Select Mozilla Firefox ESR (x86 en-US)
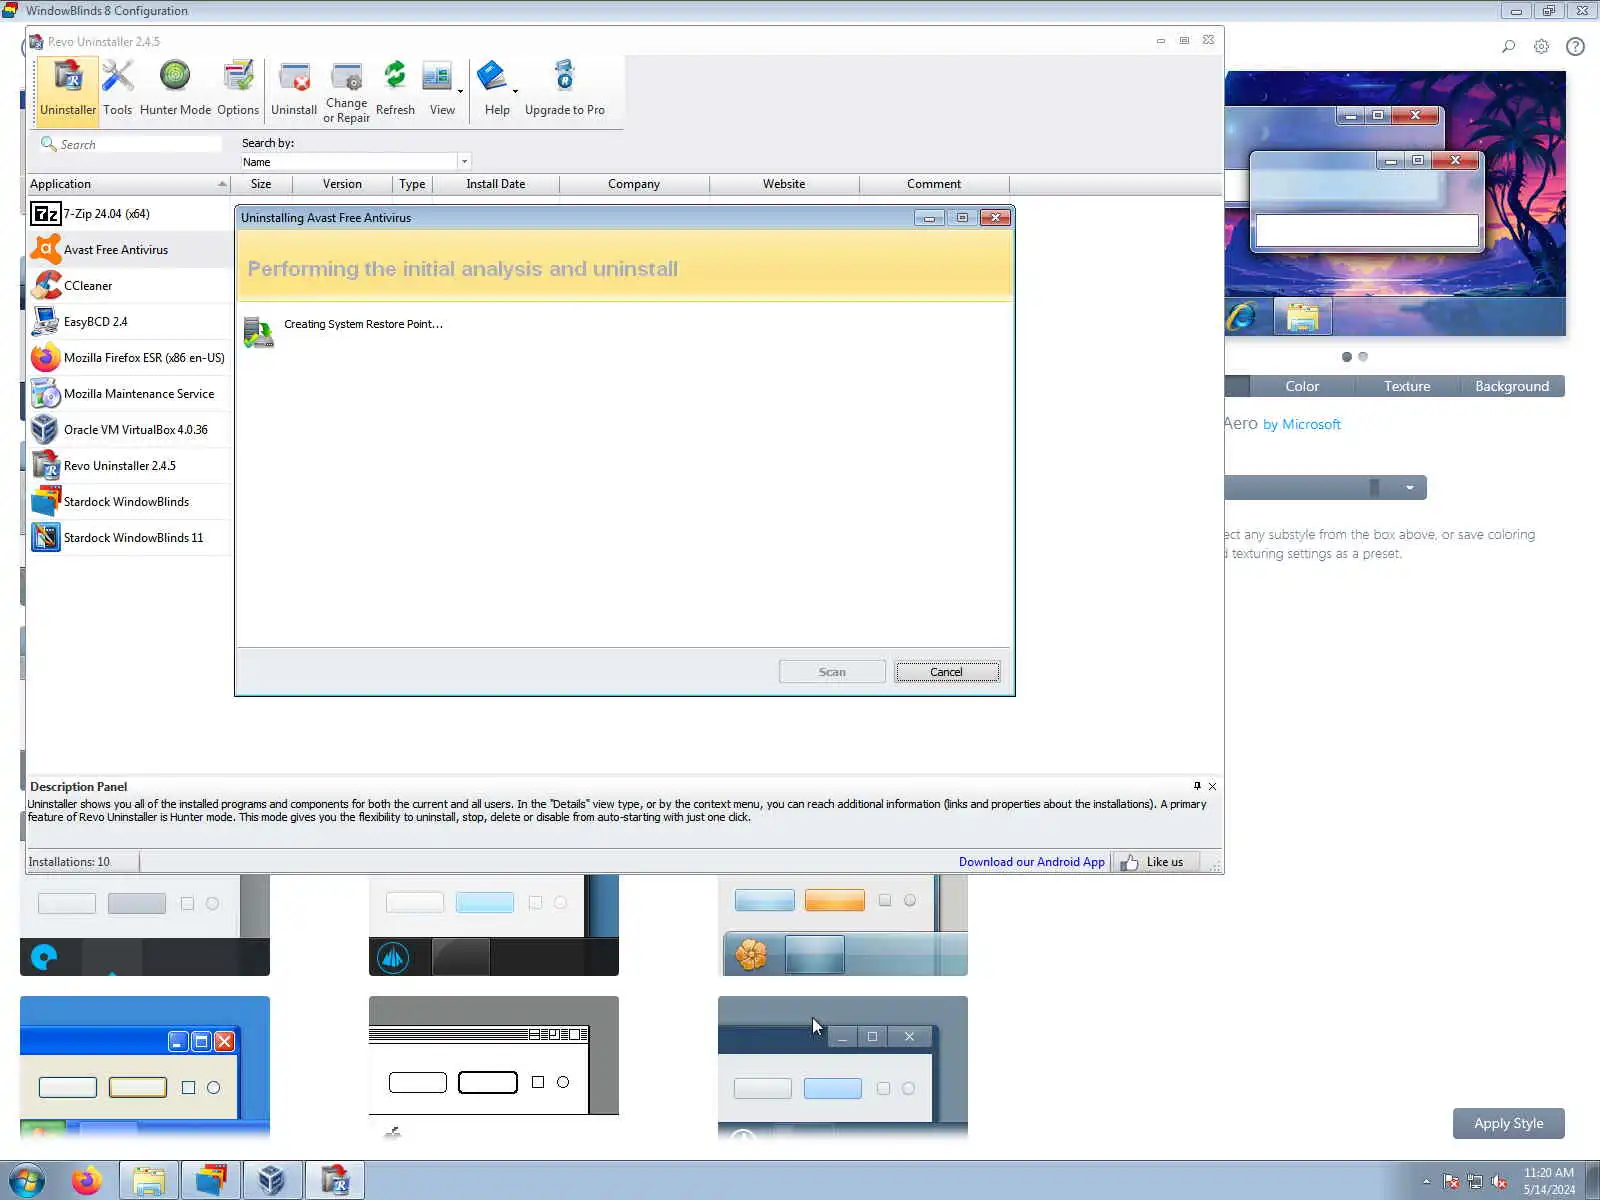 tap(130, 358)
